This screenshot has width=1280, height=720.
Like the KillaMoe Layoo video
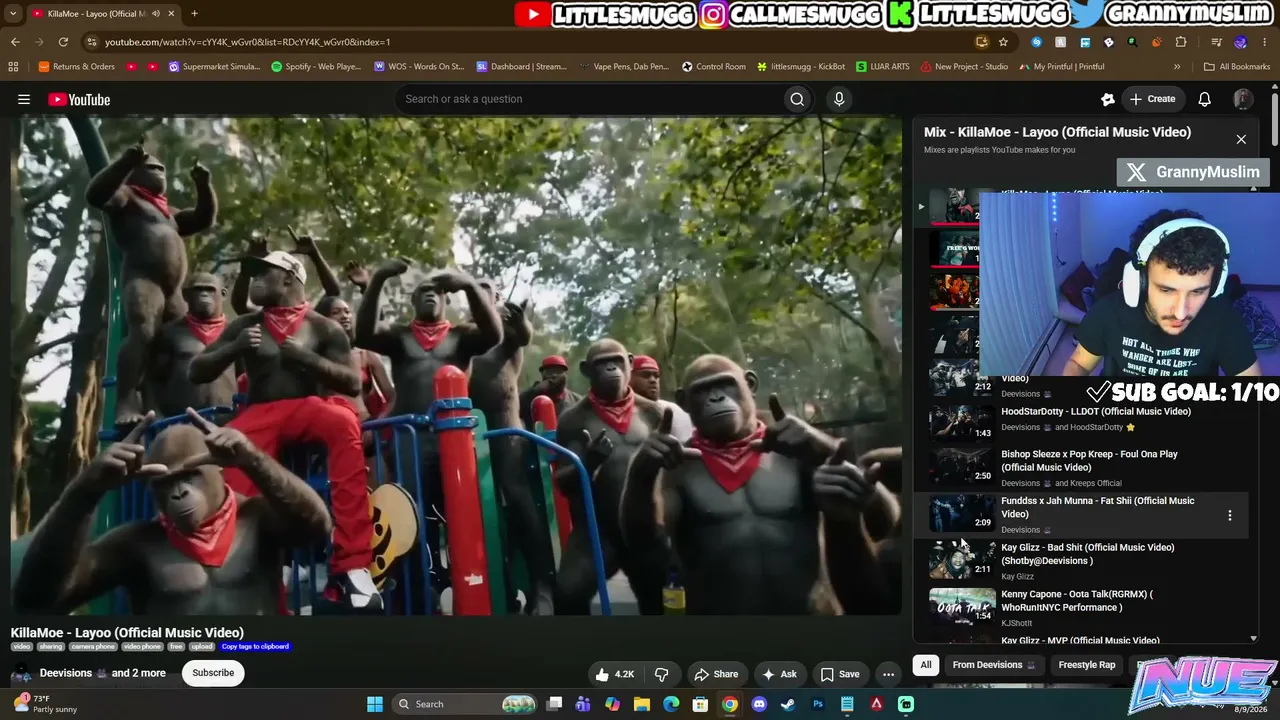pos(615,674)
